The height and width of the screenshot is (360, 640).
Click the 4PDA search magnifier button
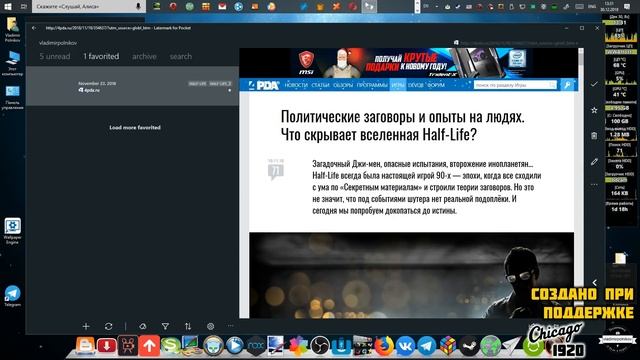click(x=568, y=85)
